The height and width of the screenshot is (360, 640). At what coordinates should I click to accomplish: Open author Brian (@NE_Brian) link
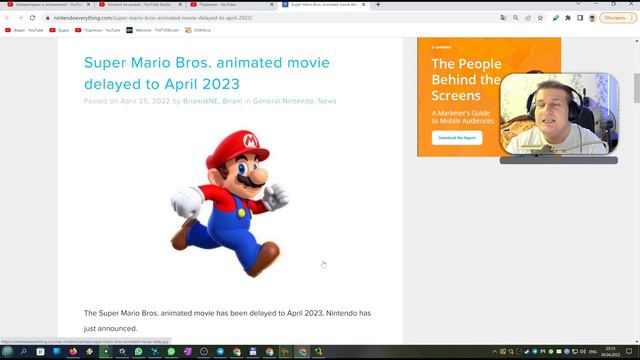(x=212, y=101)
